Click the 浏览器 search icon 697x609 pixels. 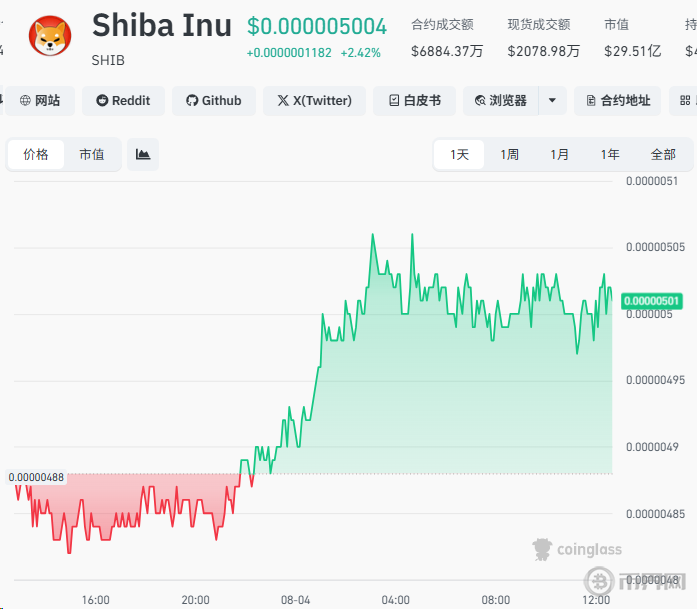[x=480, y=100]
